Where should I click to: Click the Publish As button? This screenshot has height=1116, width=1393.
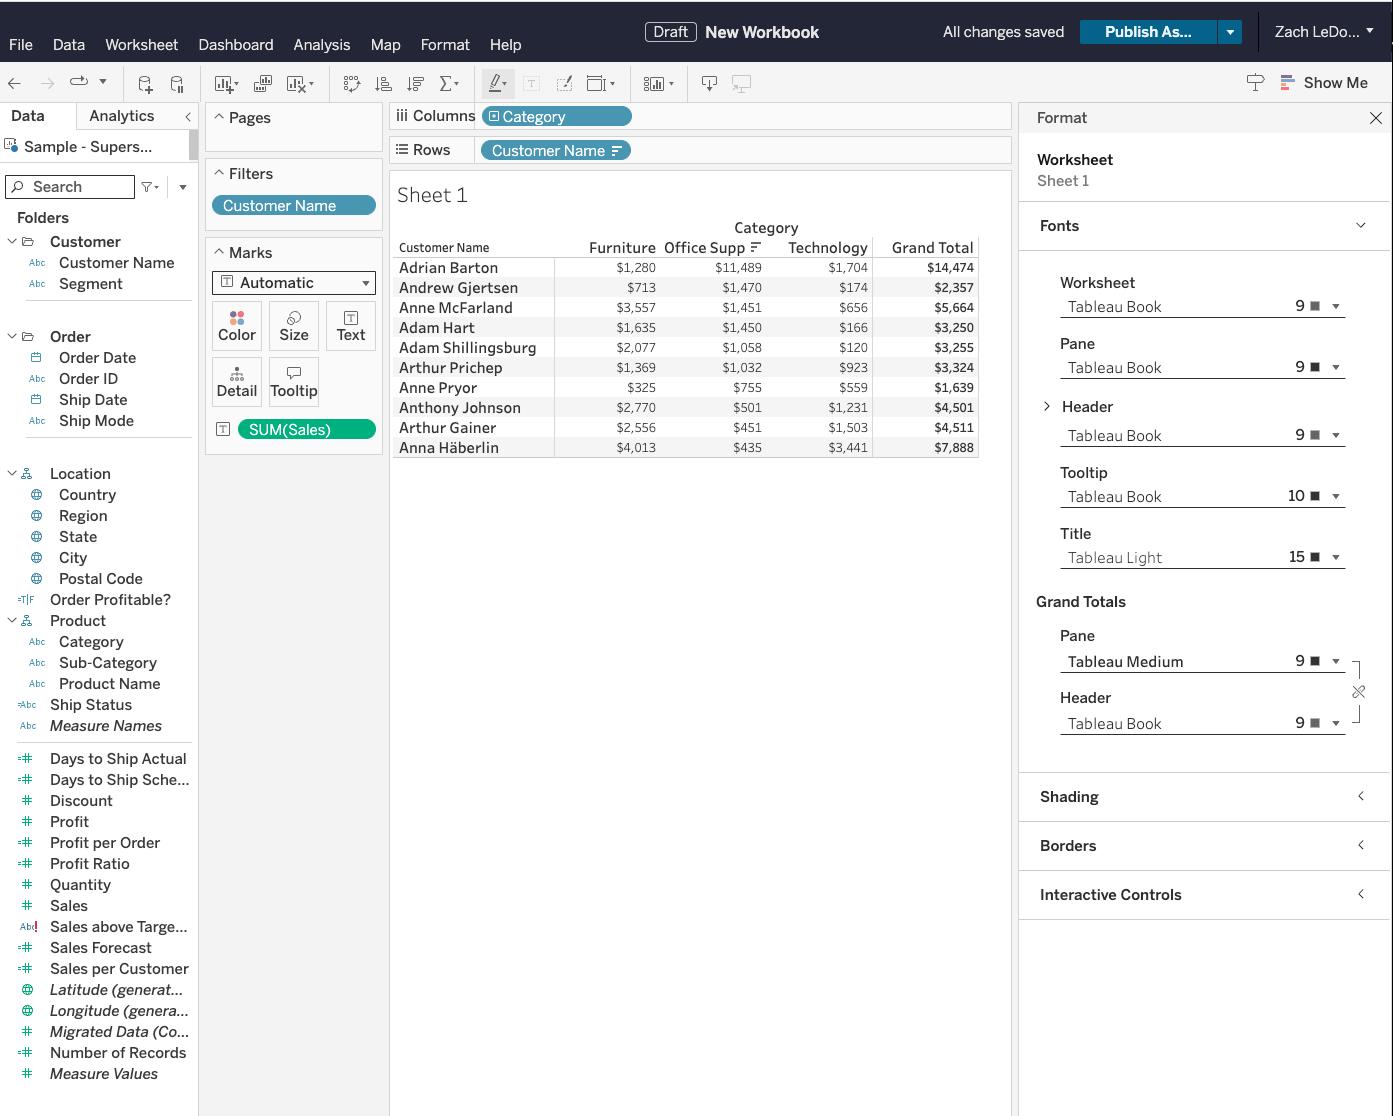click(x=1147, y=31)
